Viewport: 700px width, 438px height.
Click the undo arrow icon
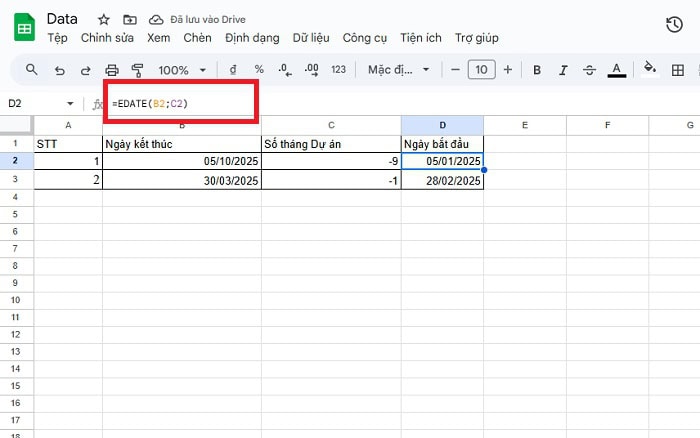click(x=60, y=70)
